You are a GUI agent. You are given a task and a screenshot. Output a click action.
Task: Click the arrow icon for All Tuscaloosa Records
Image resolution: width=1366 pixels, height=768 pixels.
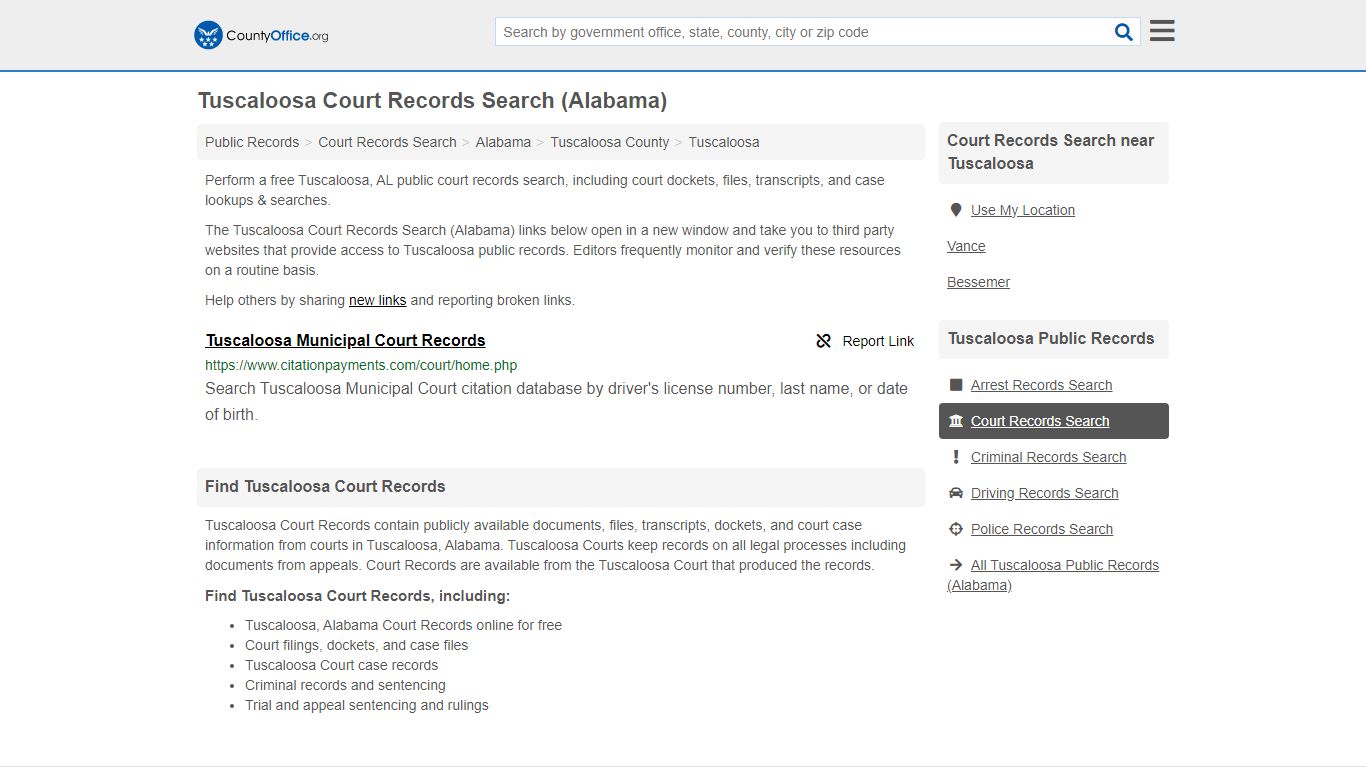(x=956, y=565)
